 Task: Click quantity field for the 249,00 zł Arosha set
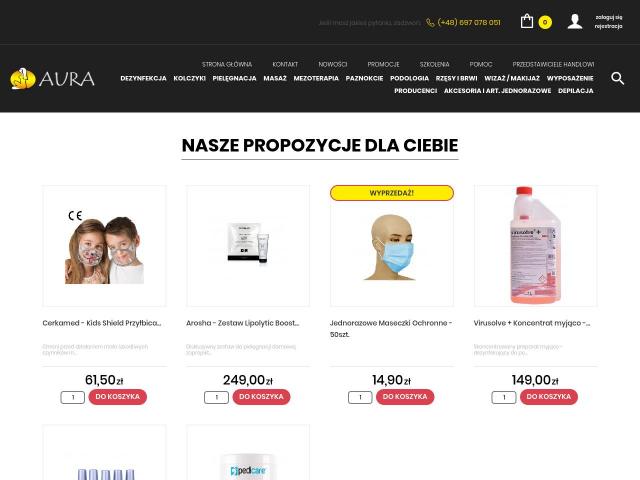pos(216,397)
